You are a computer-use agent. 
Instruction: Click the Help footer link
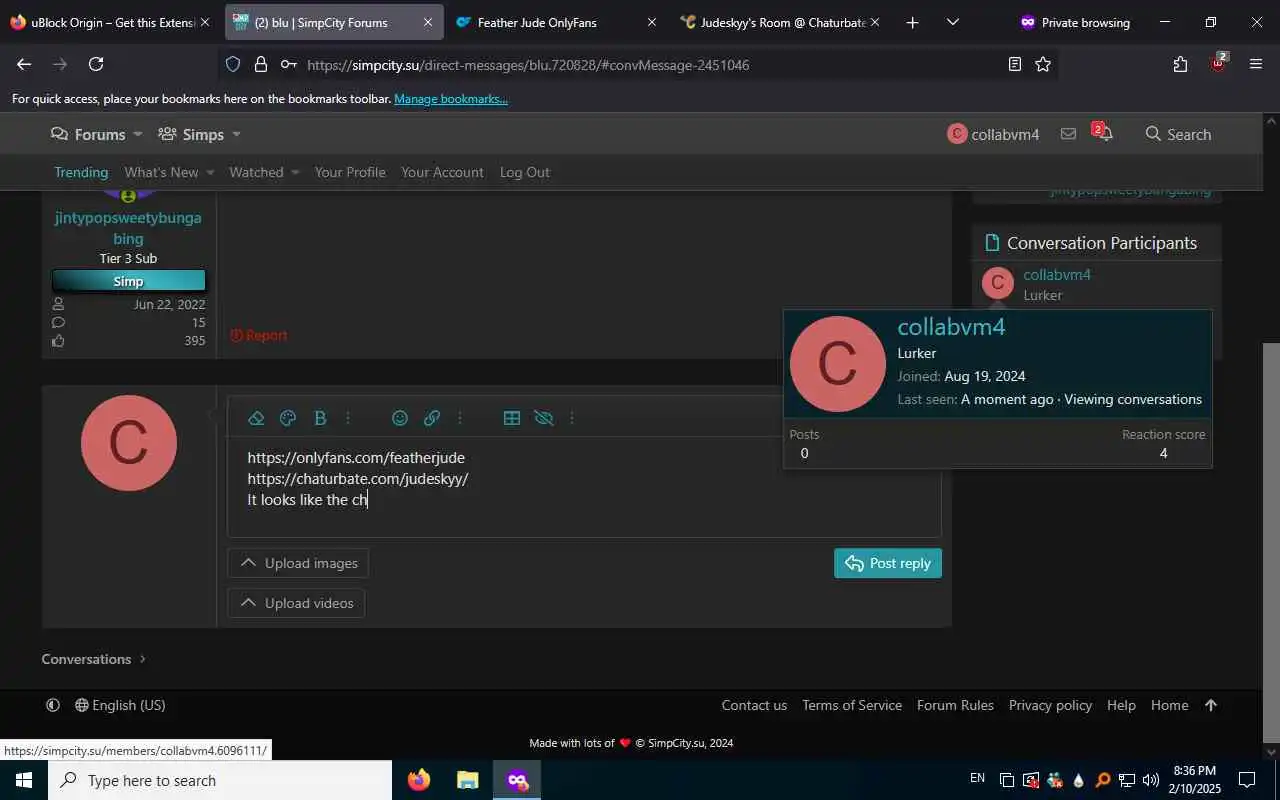pyautogui.click(x=1121, y=705)
